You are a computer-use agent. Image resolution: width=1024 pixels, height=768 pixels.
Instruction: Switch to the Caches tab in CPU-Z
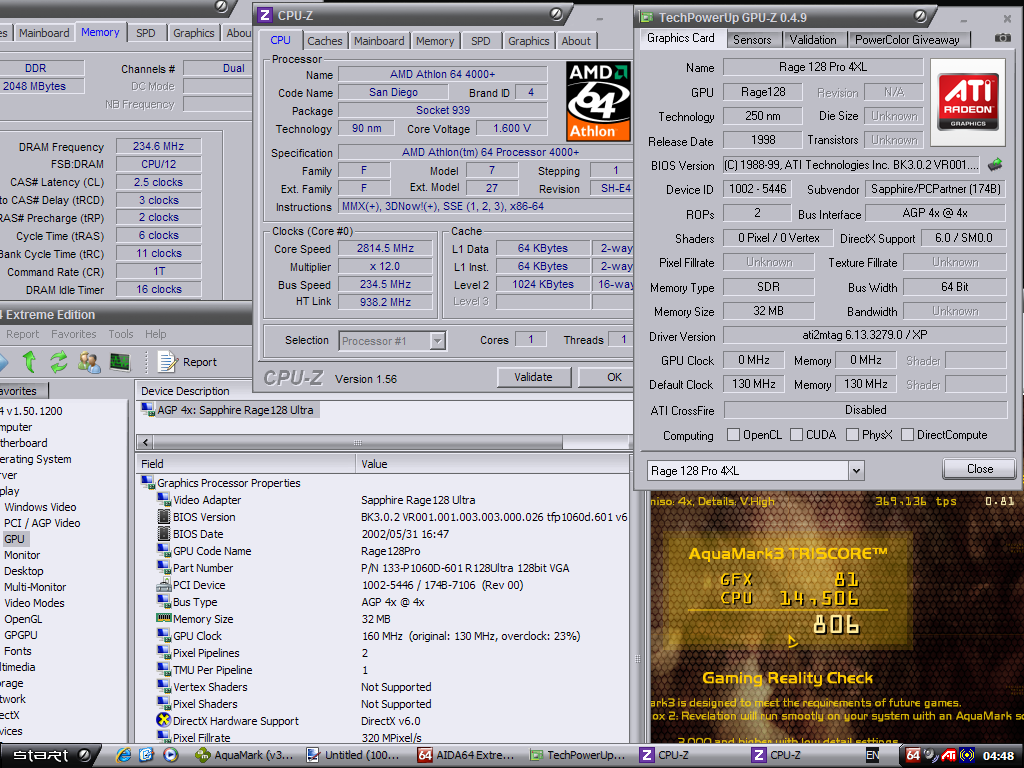pyautogui.click(x=325, y=40)
